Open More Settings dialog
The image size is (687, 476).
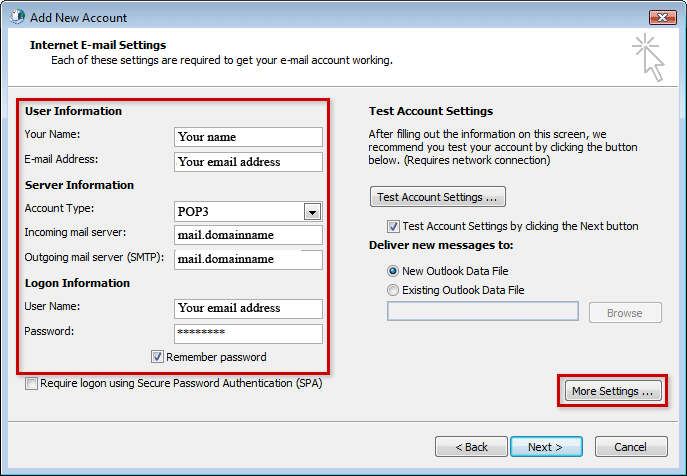(613, 391)
